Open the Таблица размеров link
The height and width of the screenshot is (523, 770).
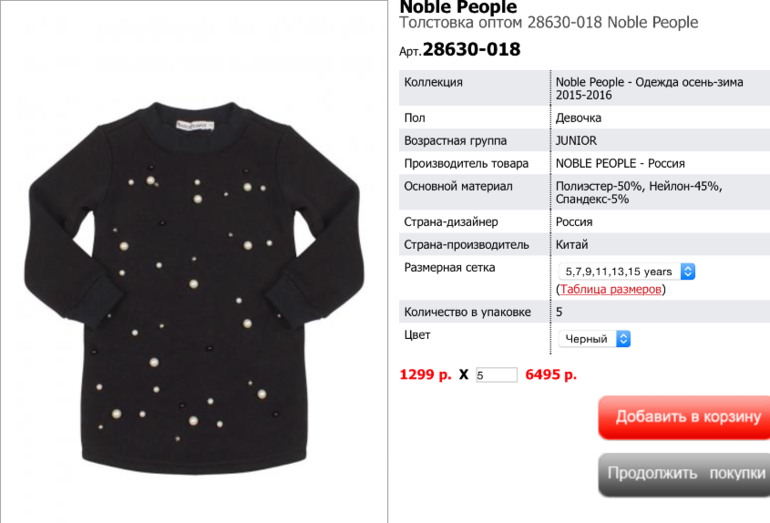(610, 289)
